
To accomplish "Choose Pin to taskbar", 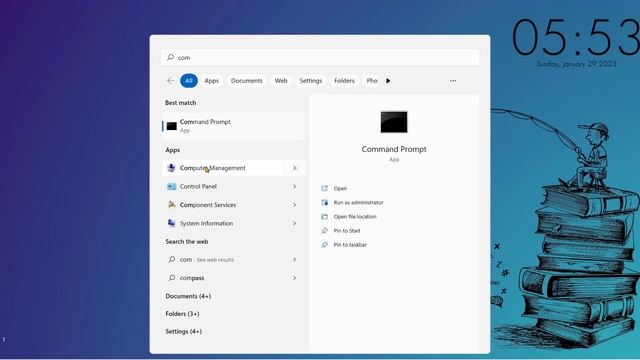I will [350, 245].
